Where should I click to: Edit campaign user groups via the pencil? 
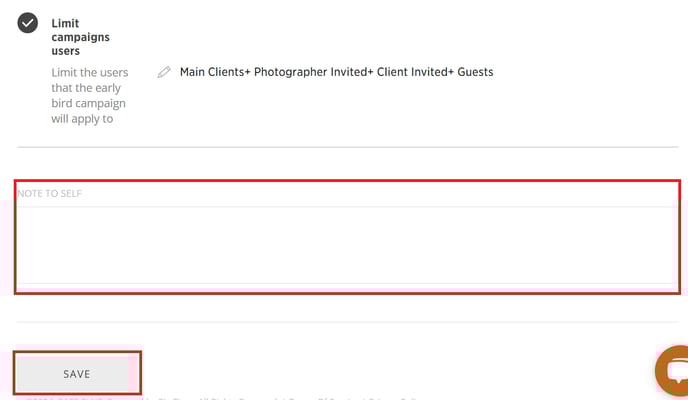pyautogui.click(x=164, y=72)
